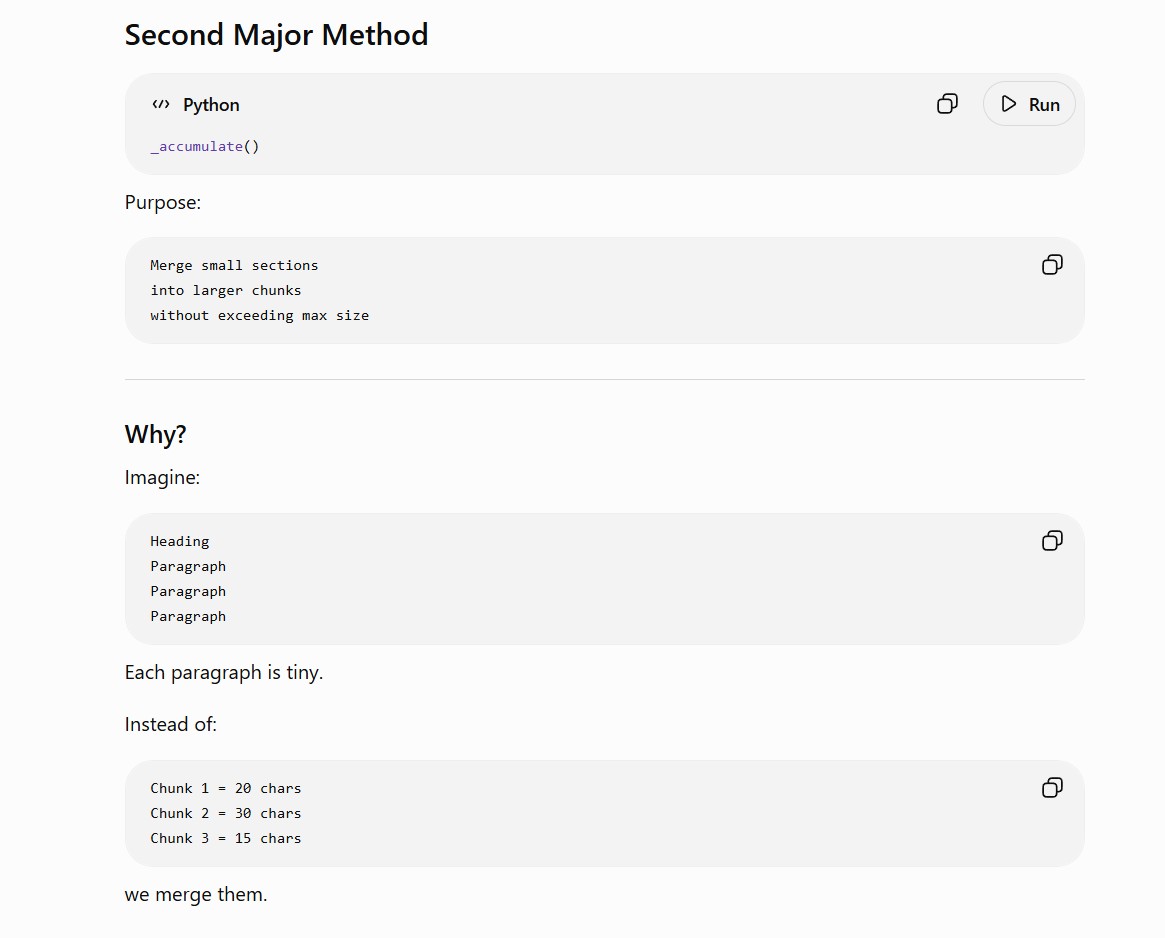Click the 'Chunk 2 = 30 chars' line

pos(226,813)
